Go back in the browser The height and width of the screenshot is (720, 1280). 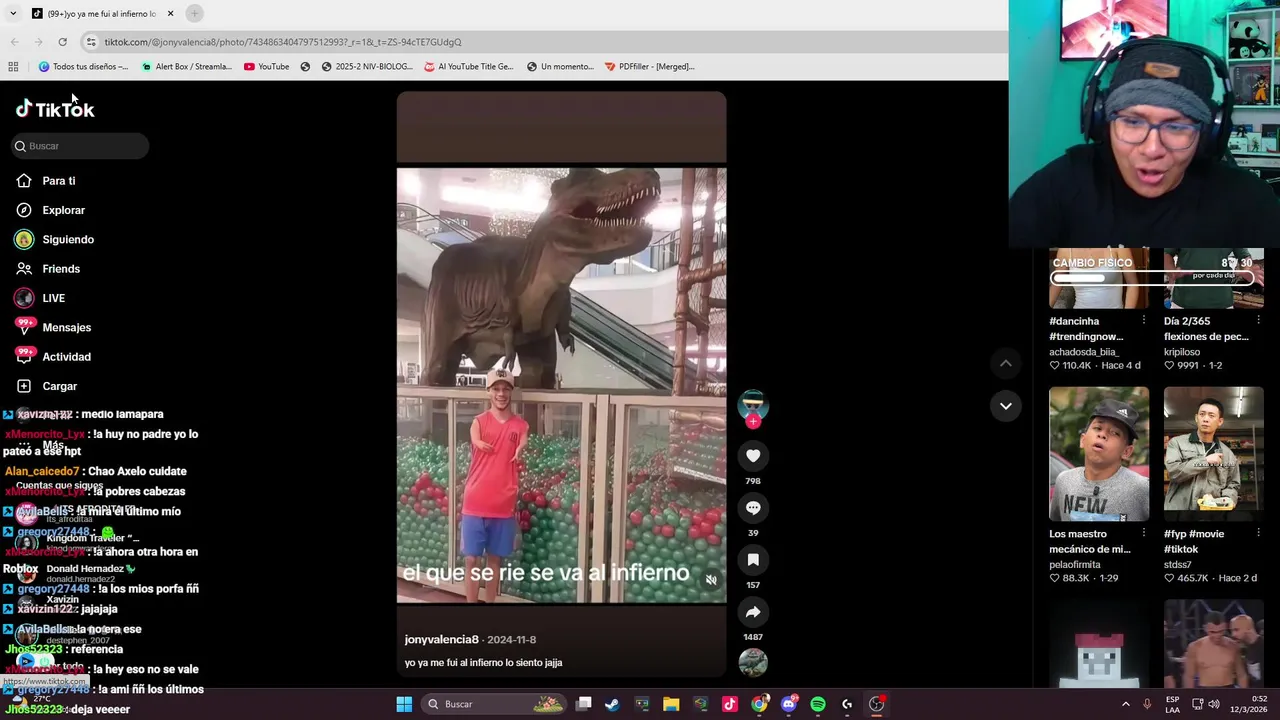click(x=14, y=42)
